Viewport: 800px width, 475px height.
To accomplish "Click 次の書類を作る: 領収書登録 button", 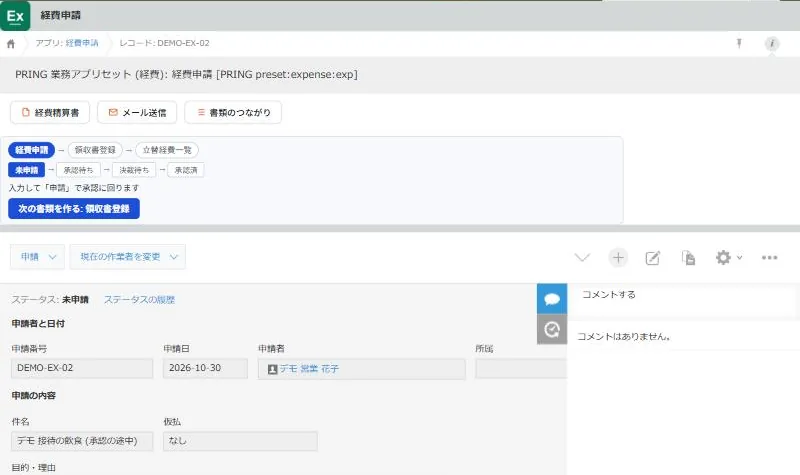I will (74, 209).
